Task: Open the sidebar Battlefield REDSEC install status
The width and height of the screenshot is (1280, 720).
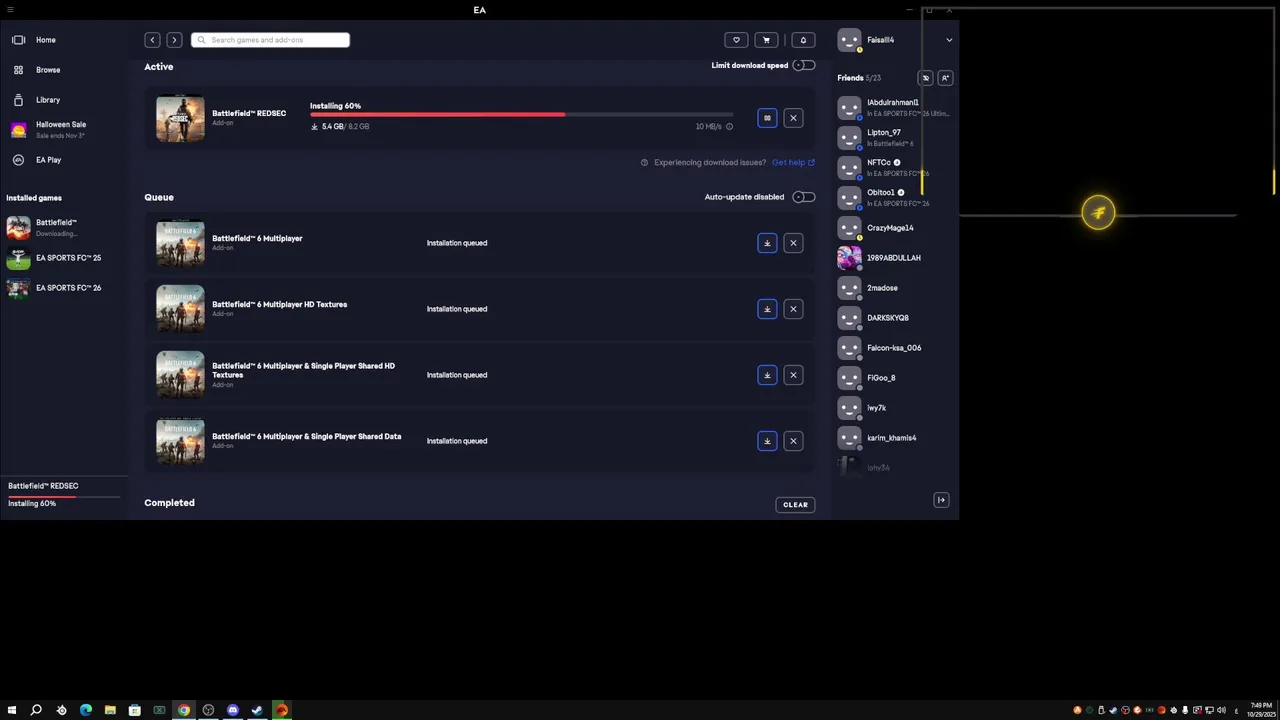Action: pos(63,494)
